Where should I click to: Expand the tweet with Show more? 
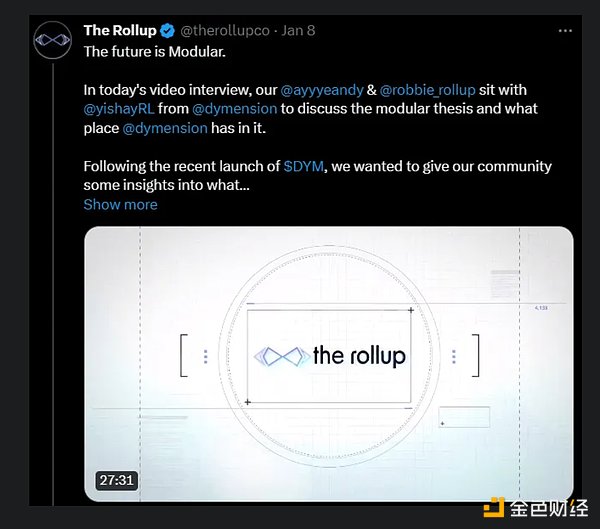click(120, 204)
